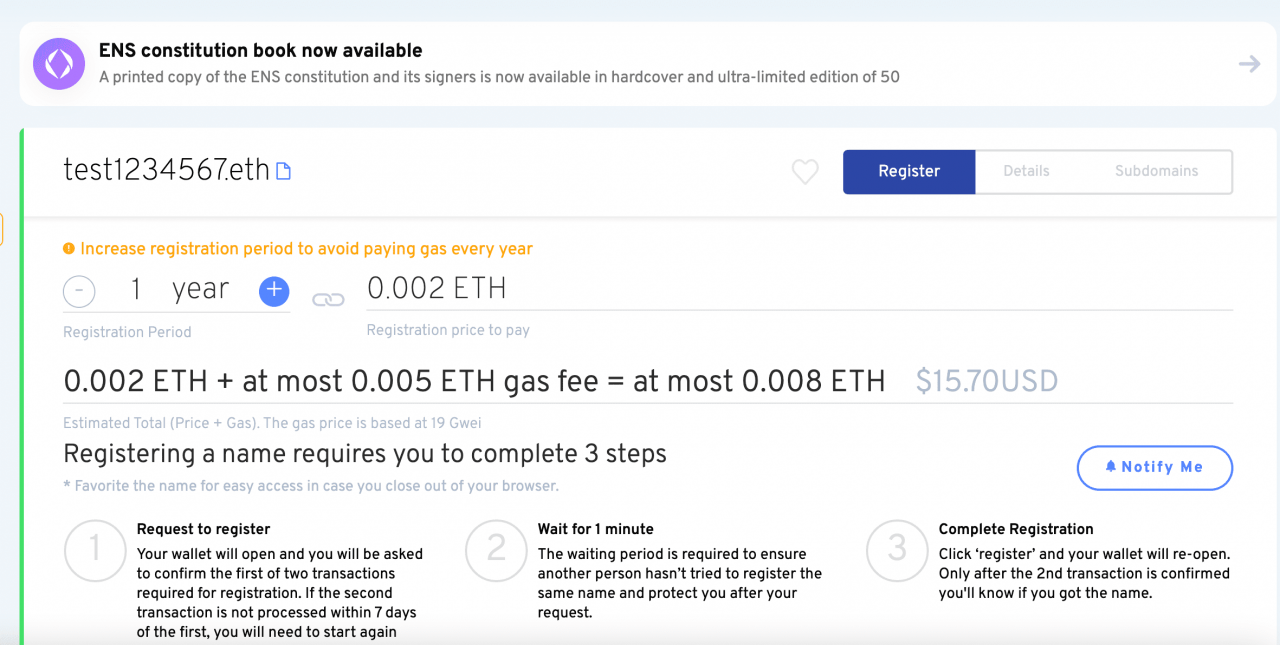Switch to the Register tab
Screen dimensions: 1280x645
tap(909, 171)
